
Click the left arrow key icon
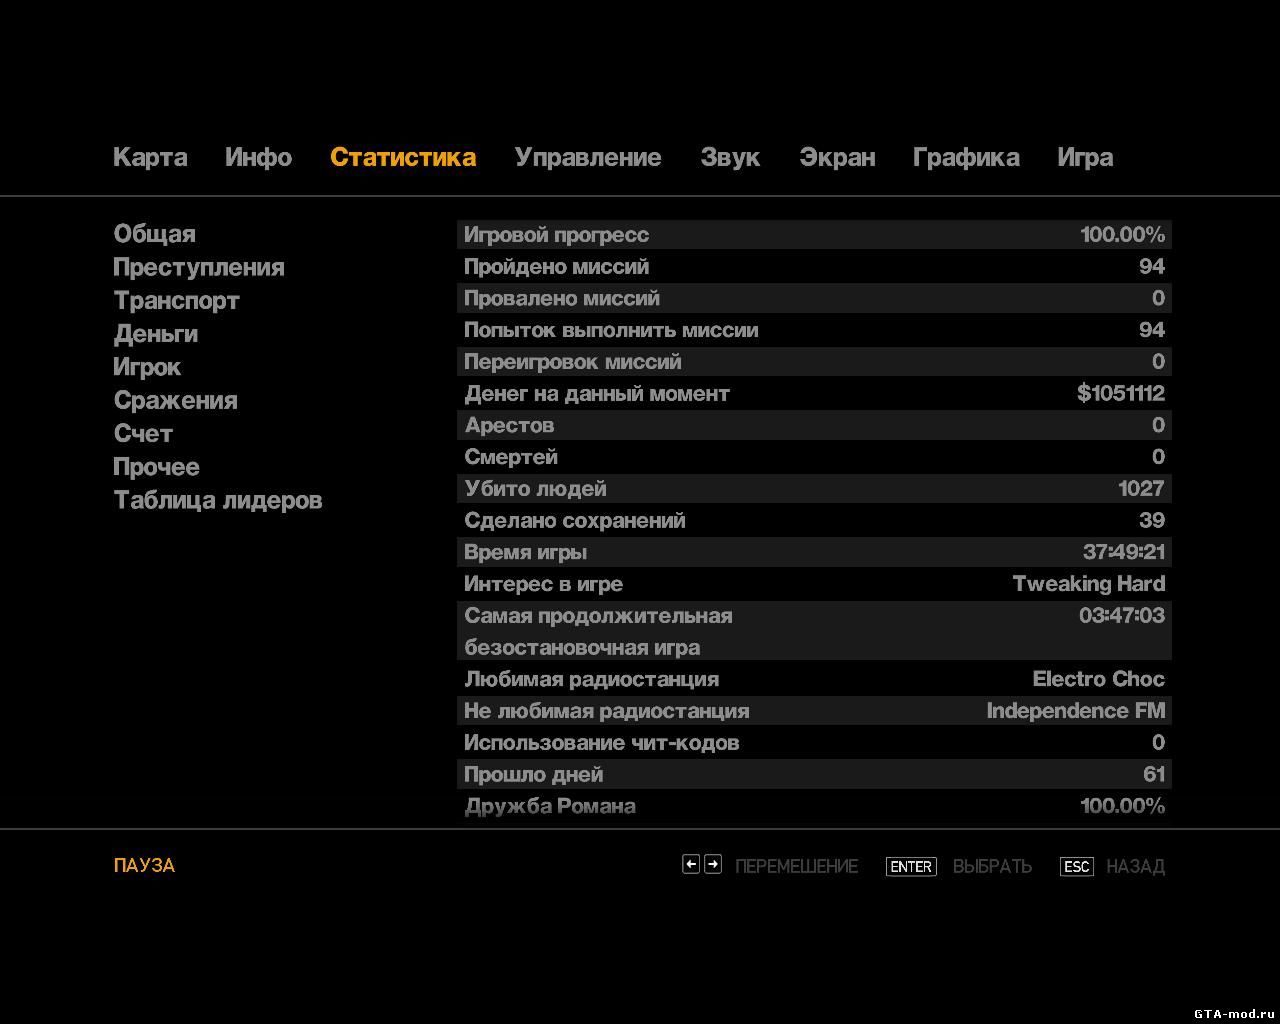click(690, 865)
